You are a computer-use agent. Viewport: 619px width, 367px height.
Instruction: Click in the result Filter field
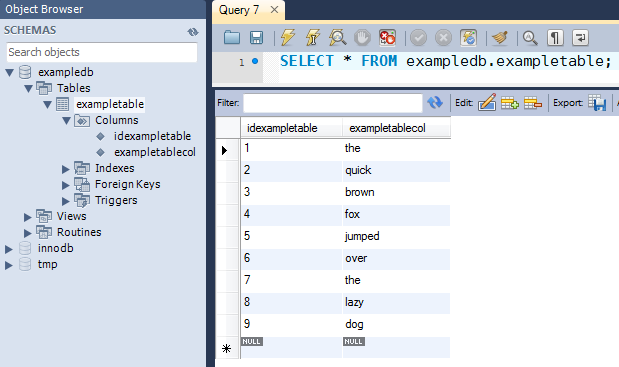pos(333,103)
